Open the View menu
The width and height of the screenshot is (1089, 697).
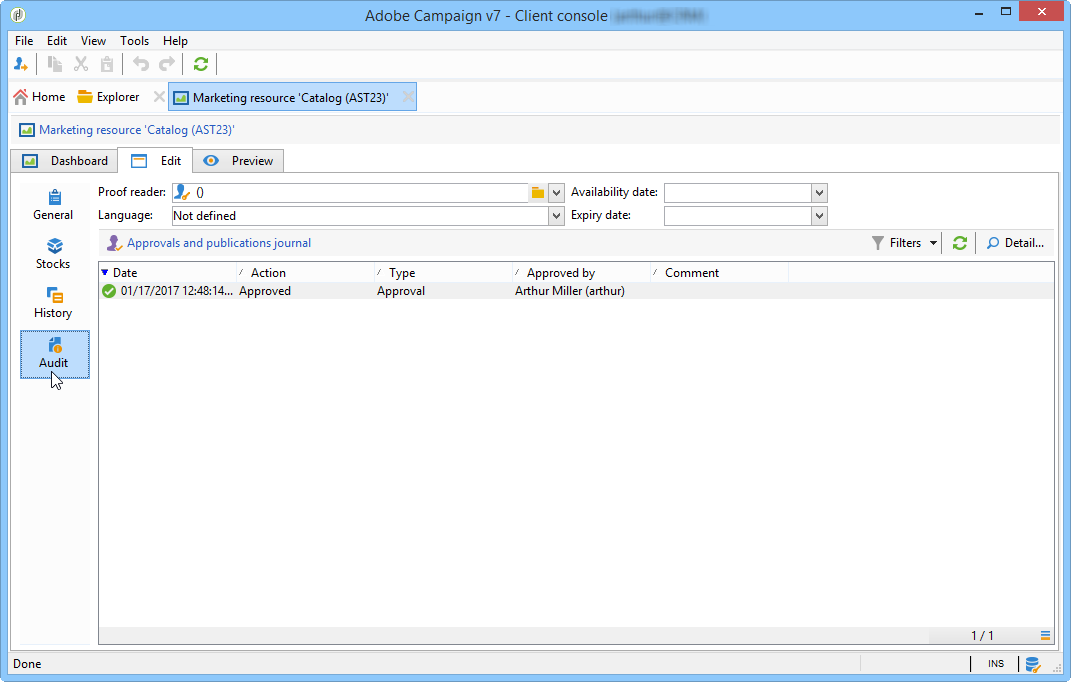click(93, 41)
